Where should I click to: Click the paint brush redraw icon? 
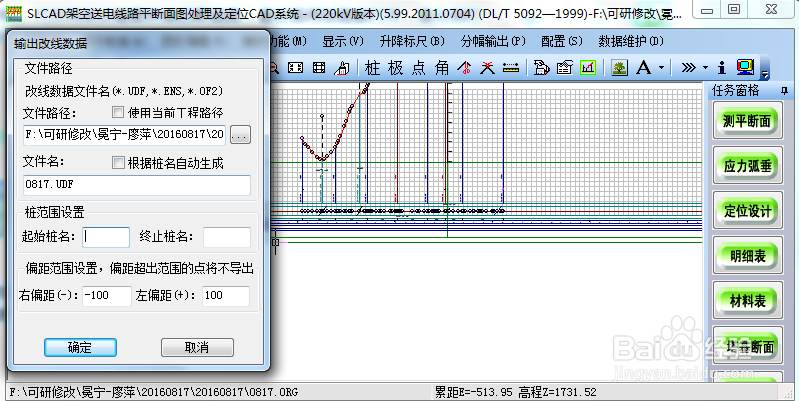pyautogui.click(x=342, y=67)
